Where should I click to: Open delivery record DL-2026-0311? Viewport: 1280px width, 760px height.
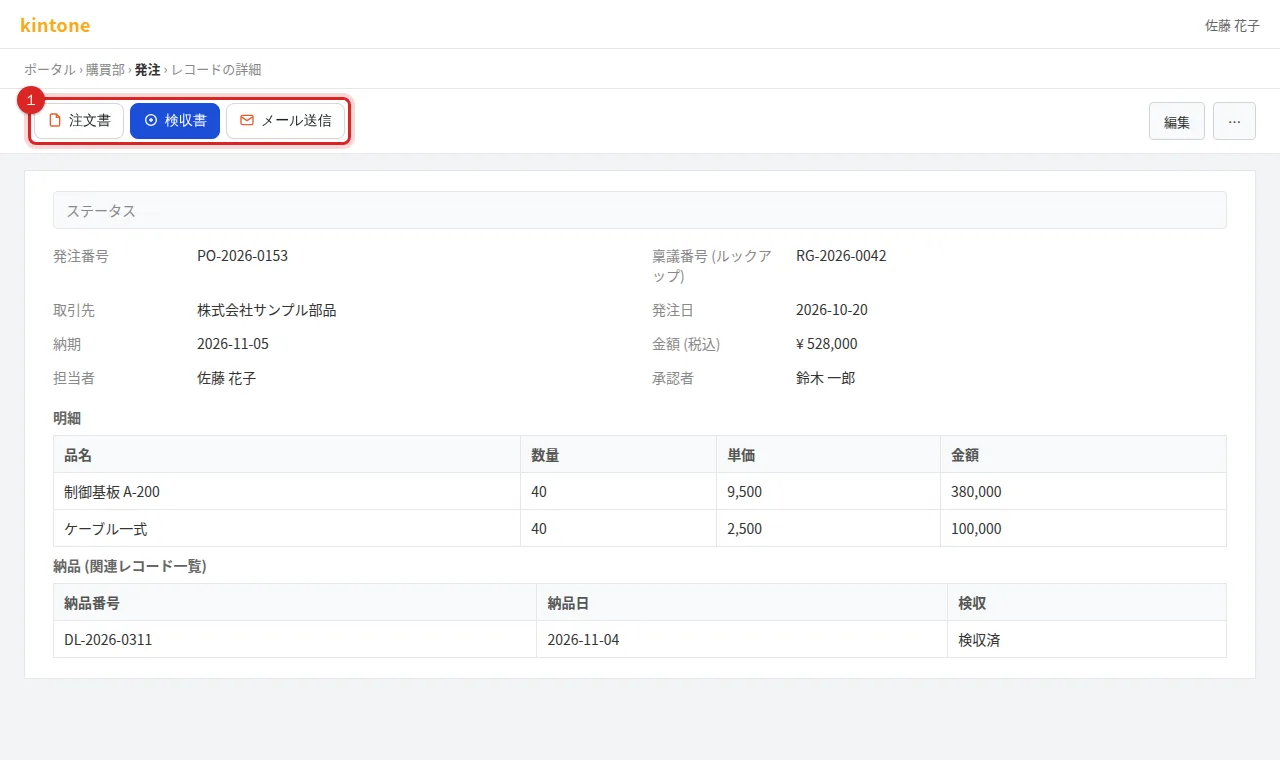(x=108, y=639)
